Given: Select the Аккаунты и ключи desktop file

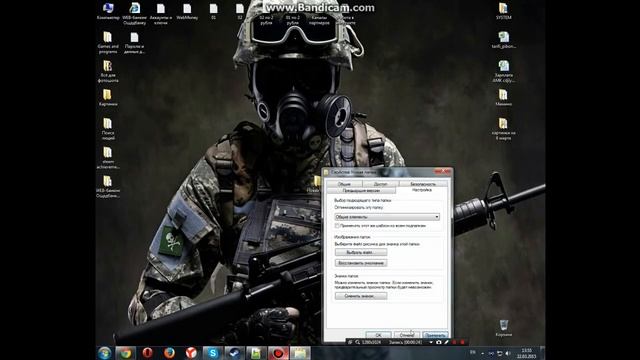Looking at the screenshot, I should [x=161, y=14].
